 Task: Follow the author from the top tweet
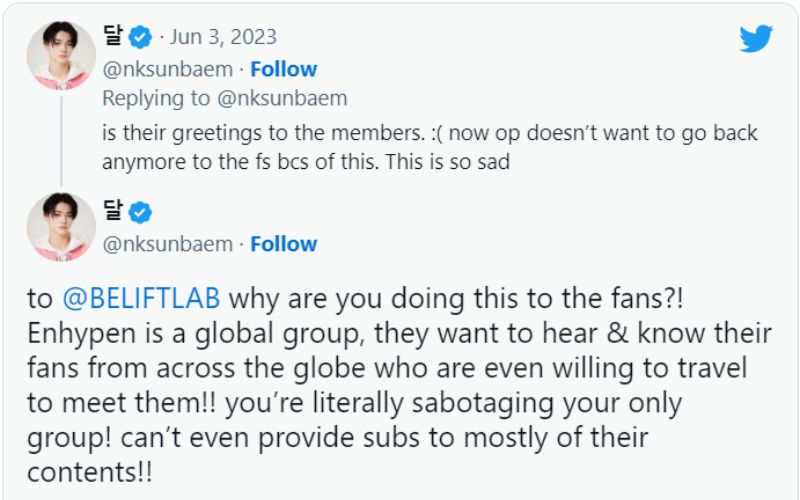pos(283,69)
